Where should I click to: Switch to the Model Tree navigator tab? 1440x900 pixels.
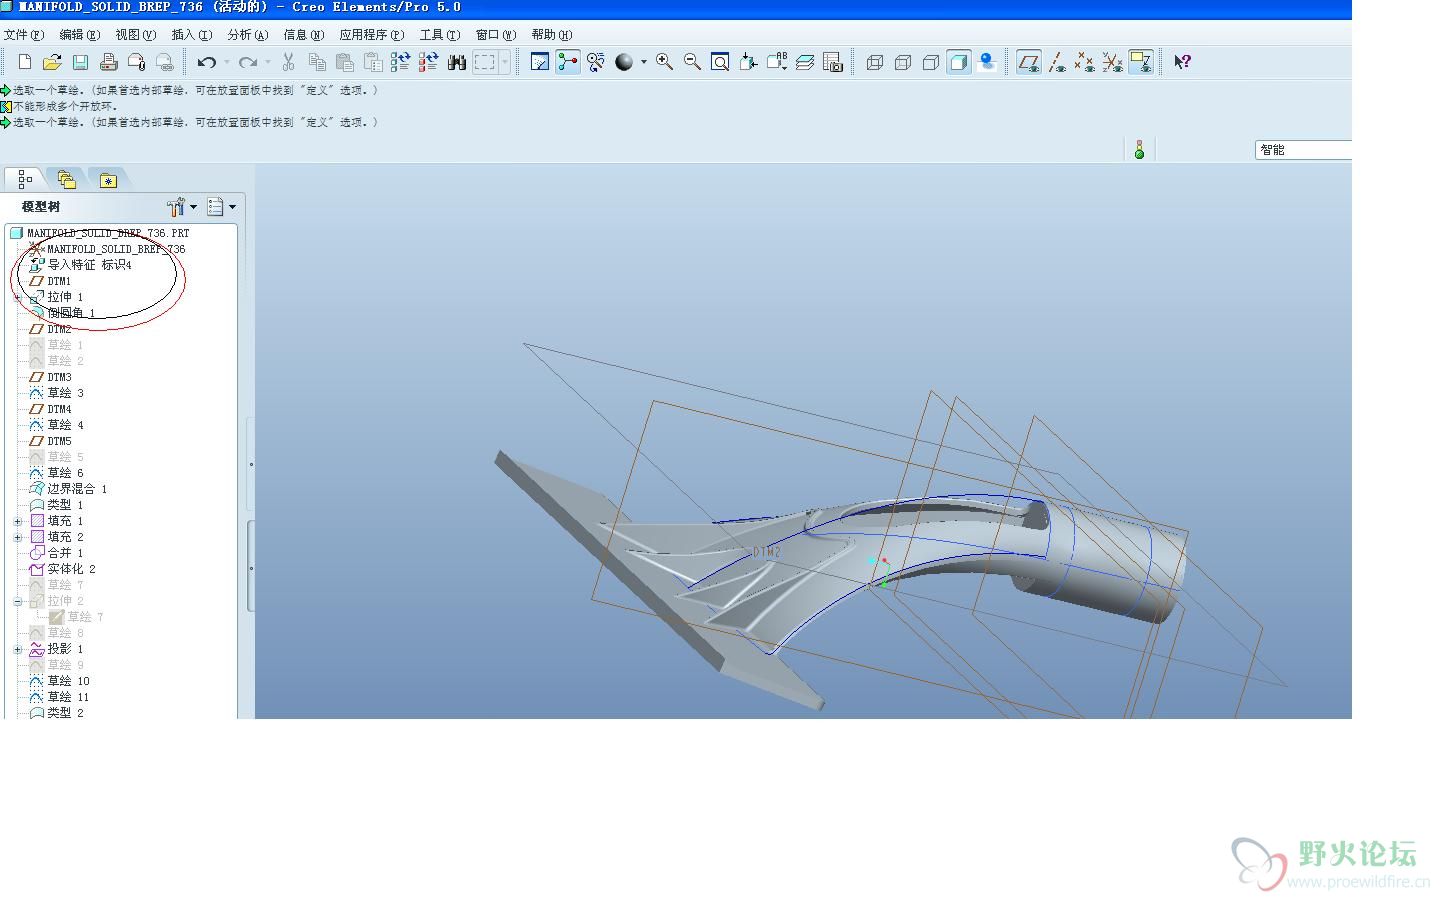pos(25,179)
